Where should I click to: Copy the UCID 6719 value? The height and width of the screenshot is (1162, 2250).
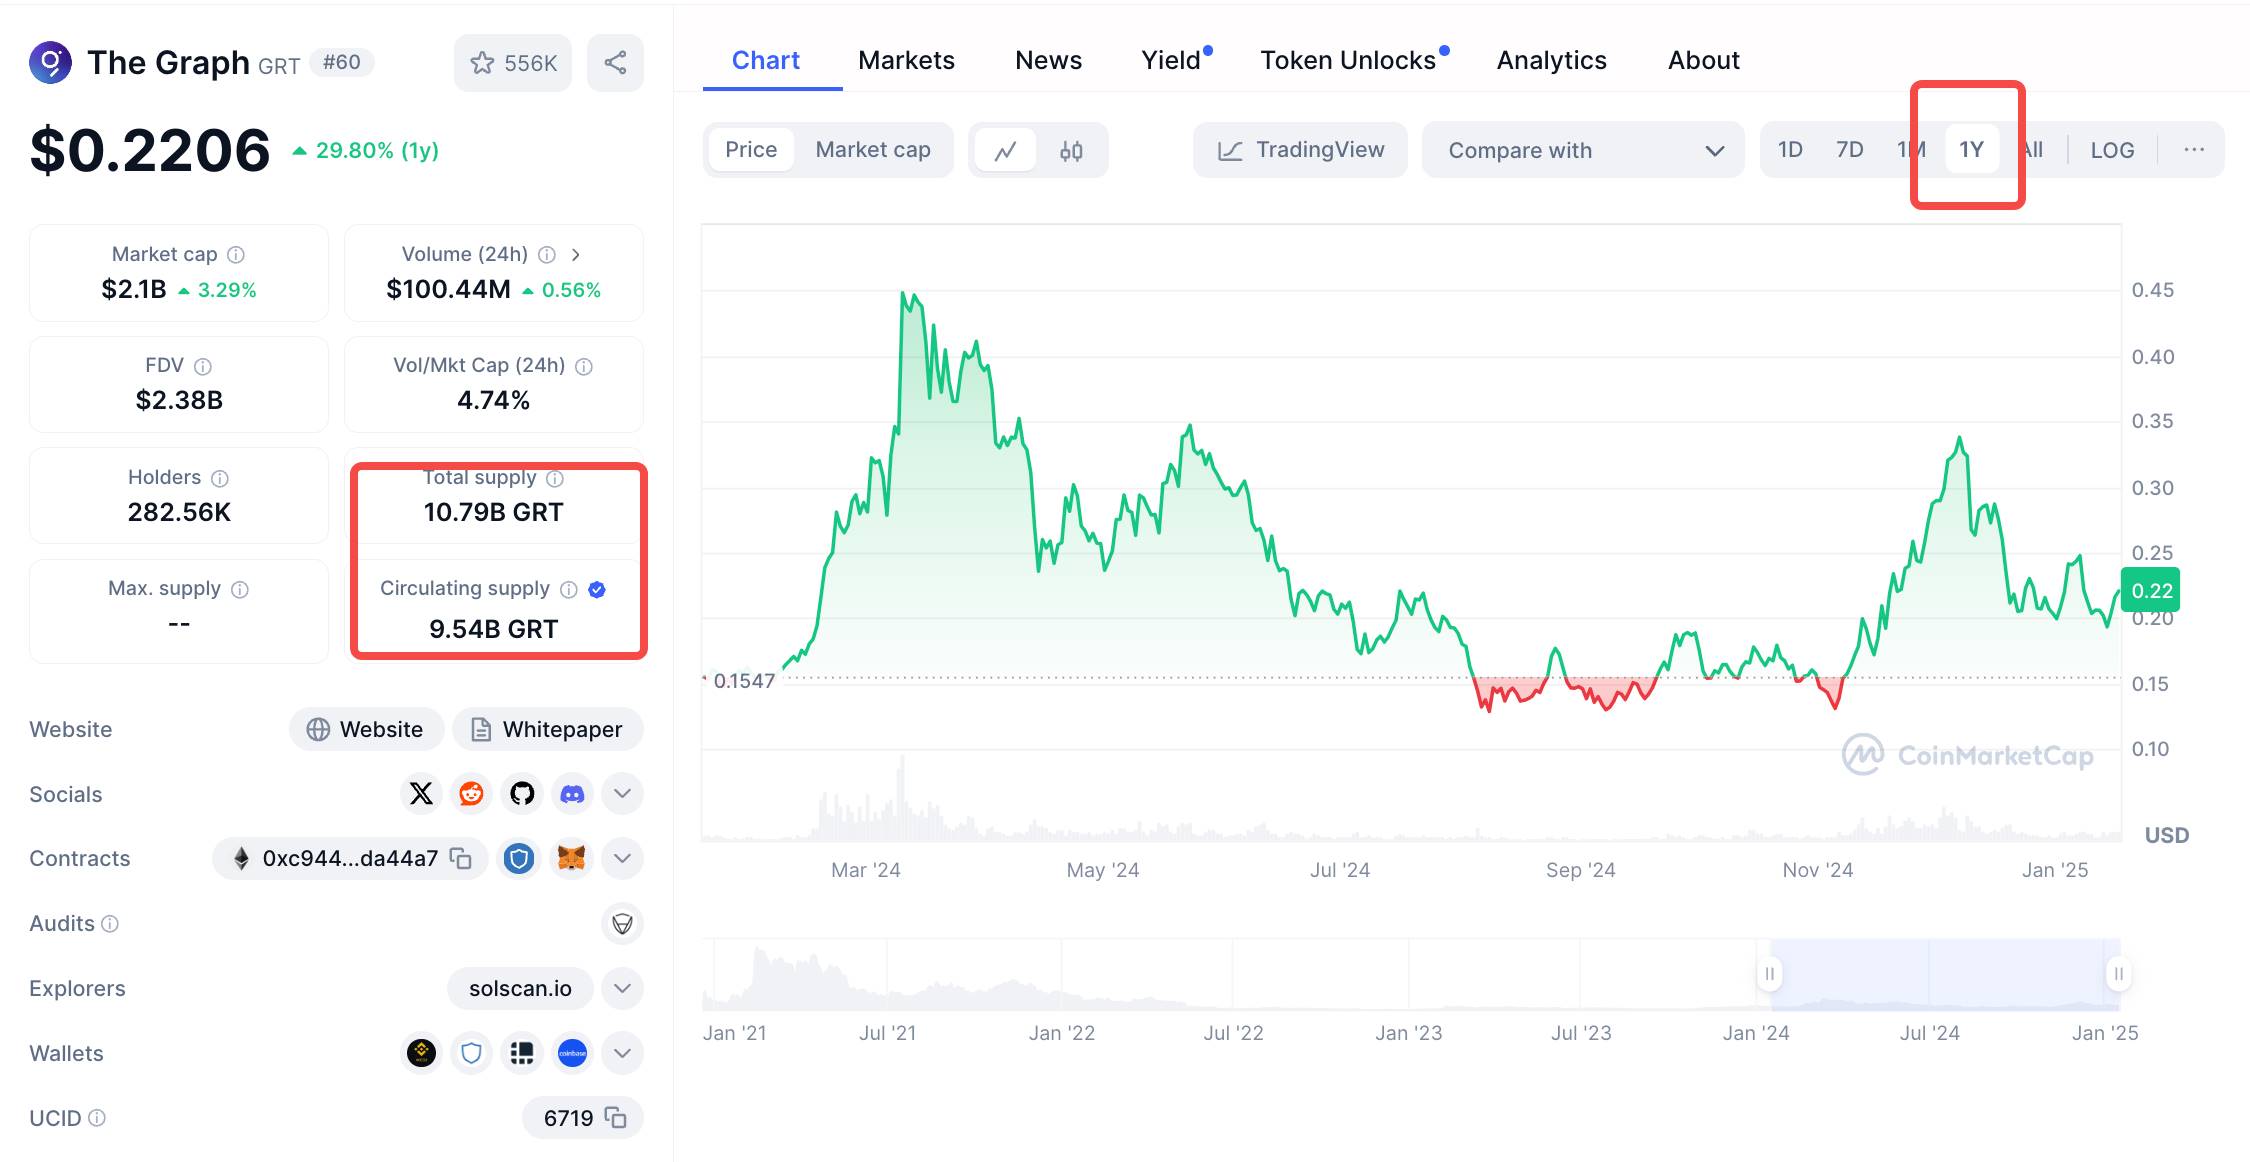[x=616, y=1118]
